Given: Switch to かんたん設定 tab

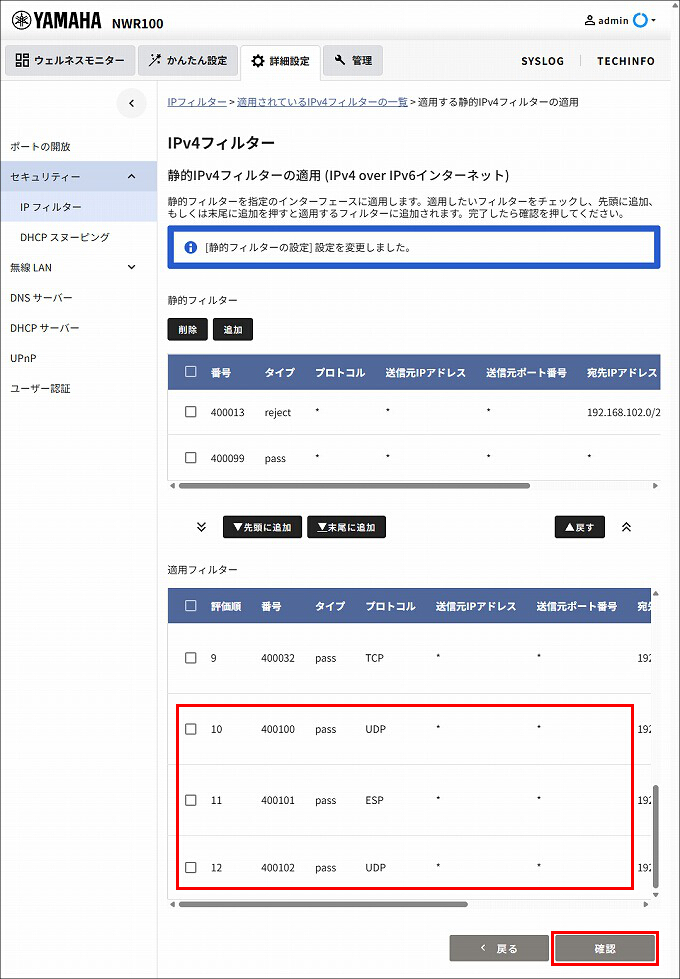Looking at the screenshot, I should click(188, 61).
